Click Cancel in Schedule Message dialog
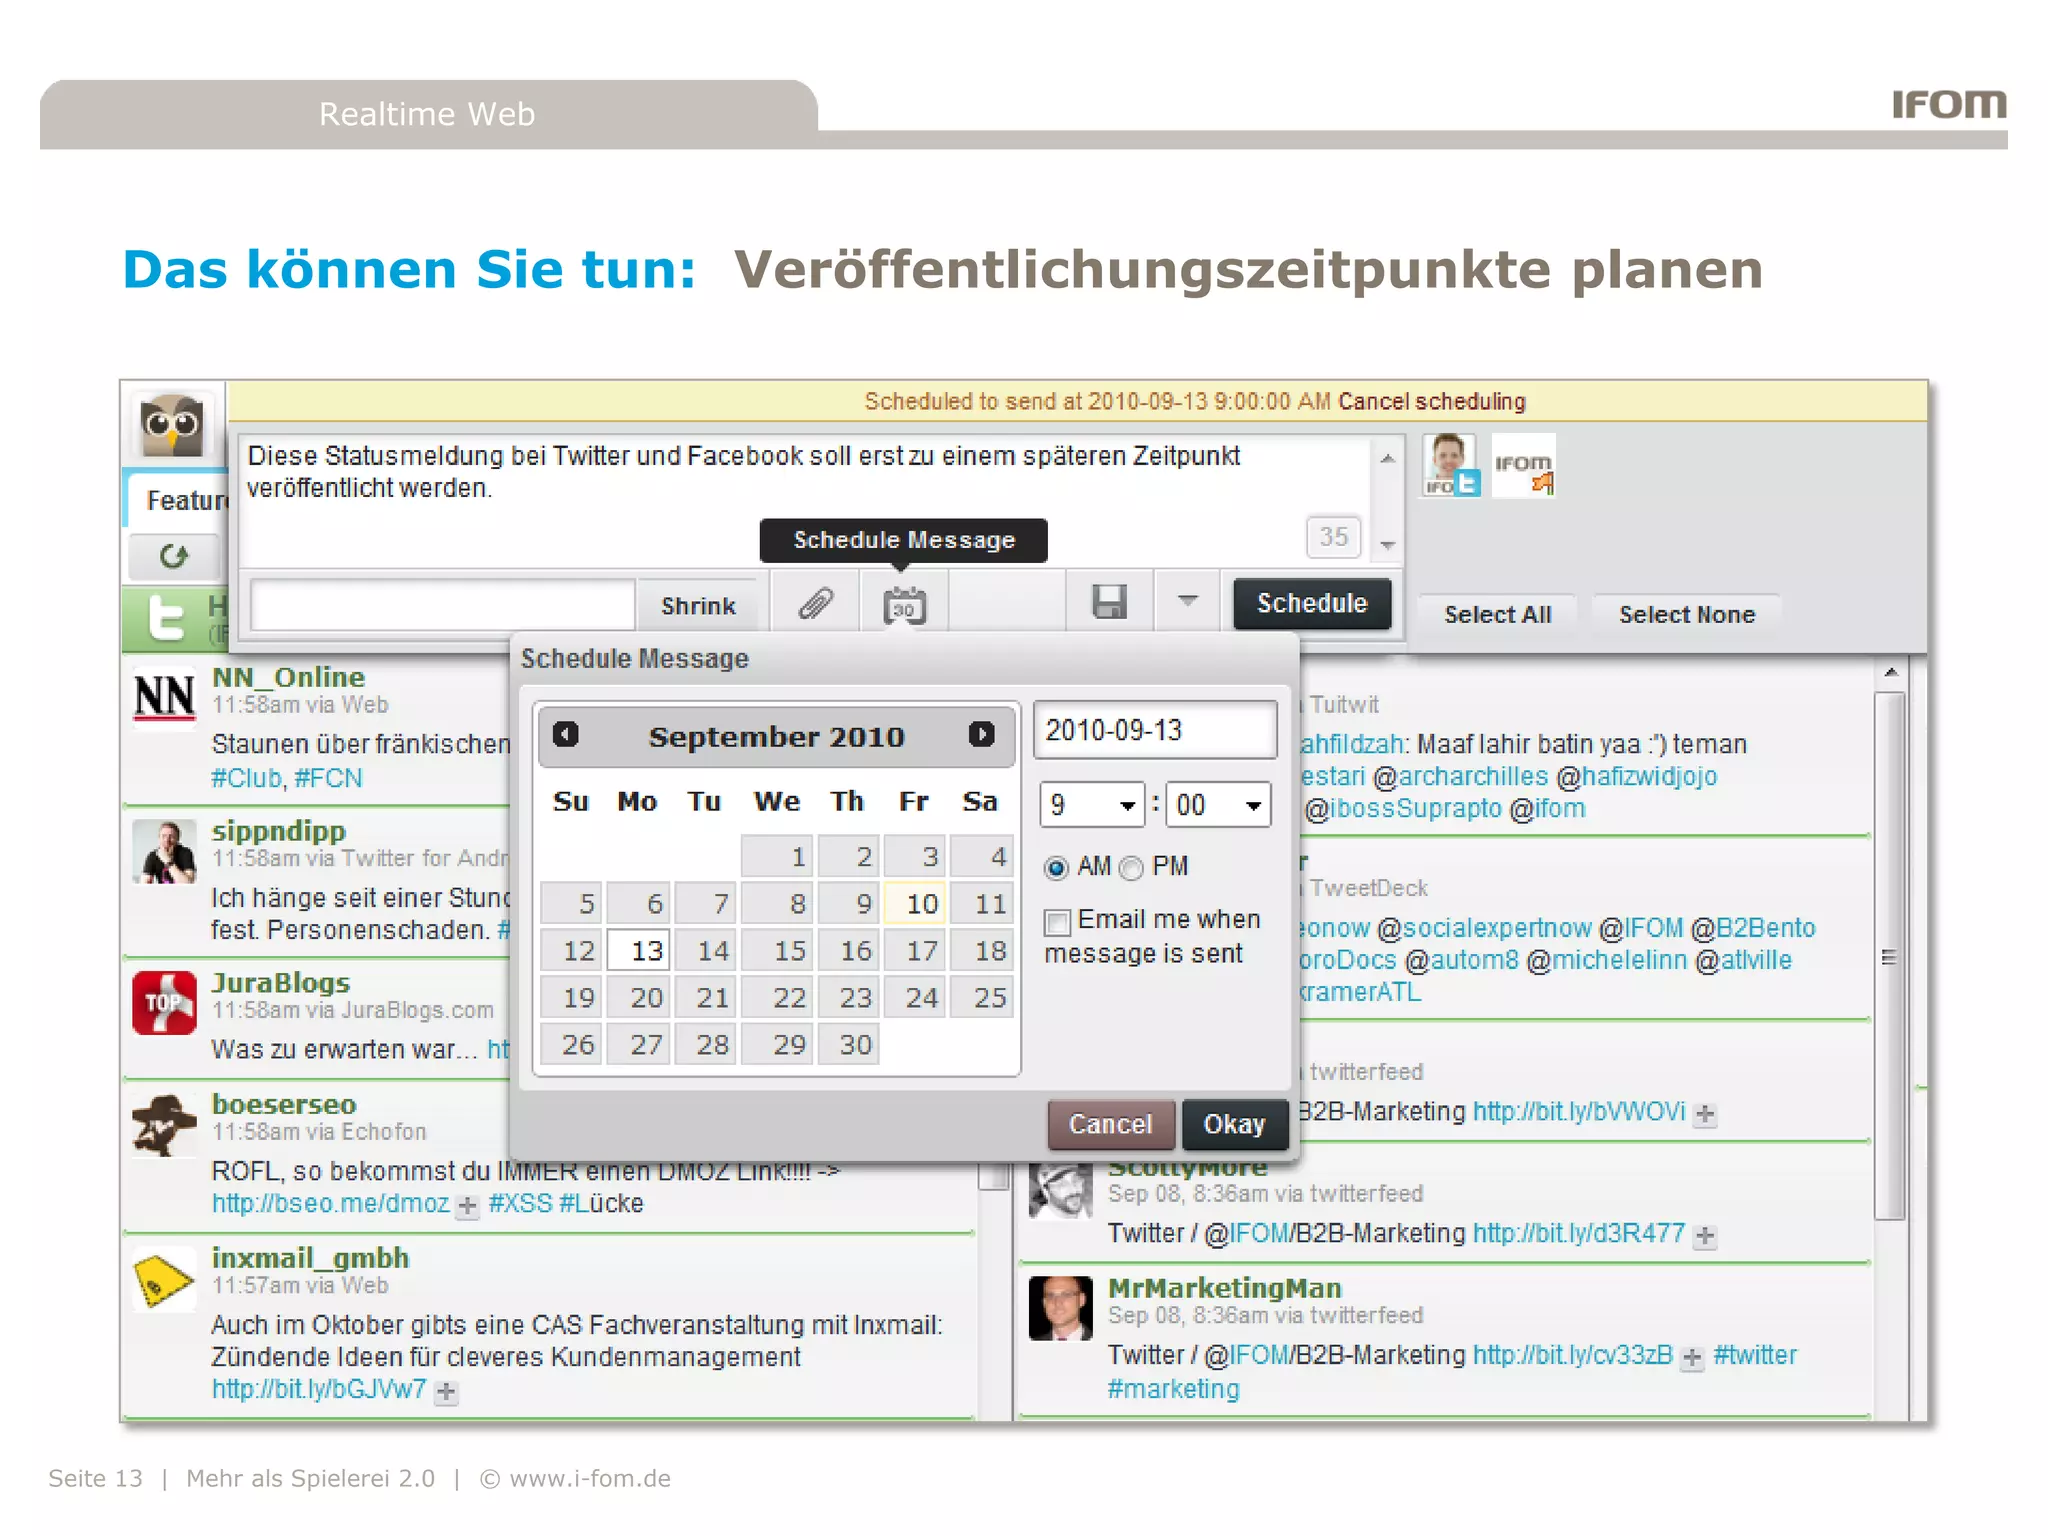 coord(1111,1125)
